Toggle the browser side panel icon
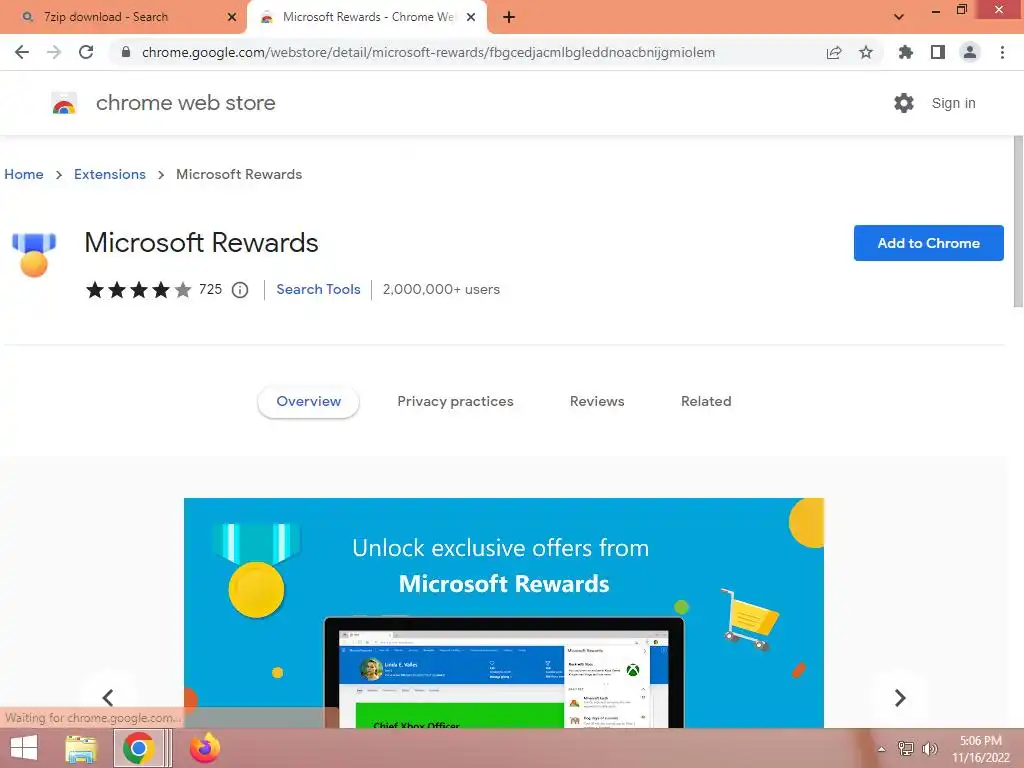 coord(938,52)
